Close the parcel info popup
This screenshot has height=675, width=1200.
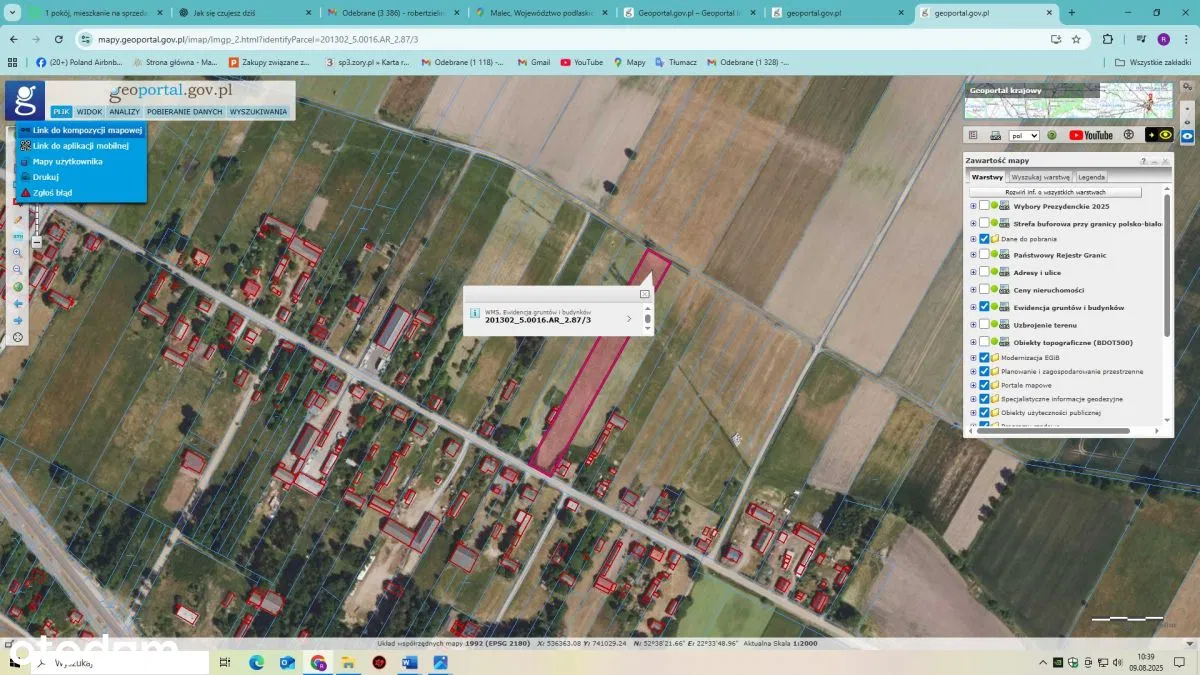[645, 294]
